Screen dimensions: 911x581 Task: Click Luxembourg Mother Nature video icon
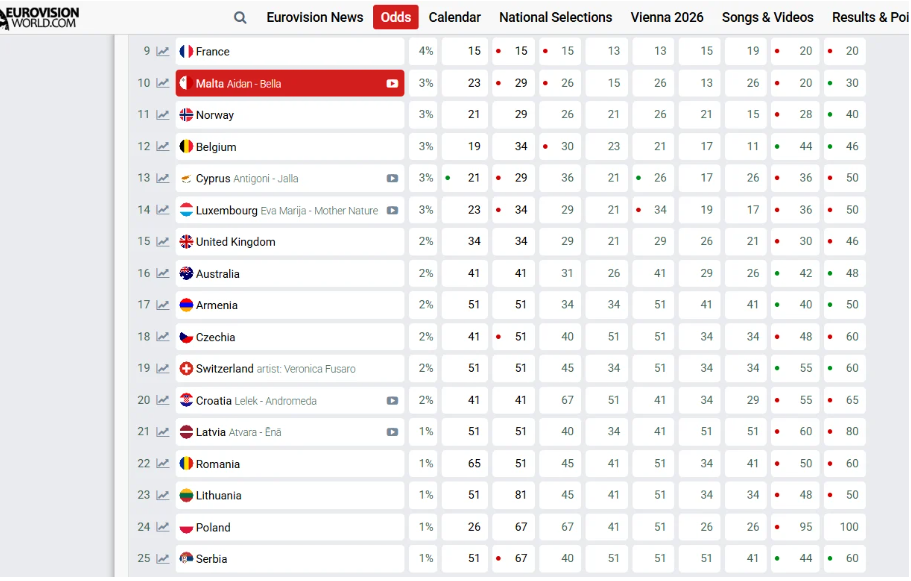[392, 211]
